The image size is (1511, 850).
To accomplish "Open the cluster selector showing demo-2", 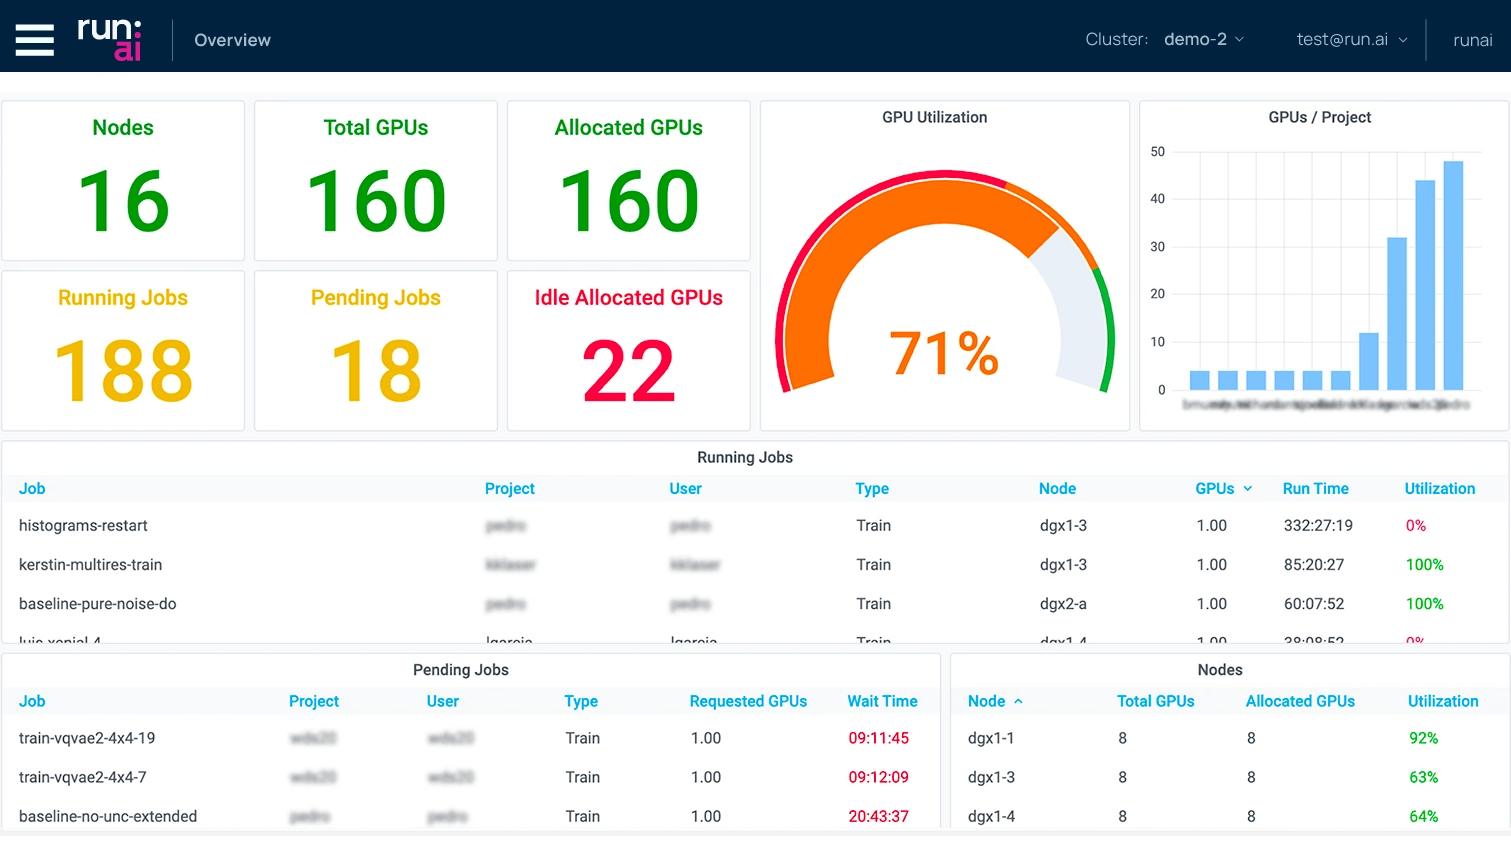I will 1204,40.
